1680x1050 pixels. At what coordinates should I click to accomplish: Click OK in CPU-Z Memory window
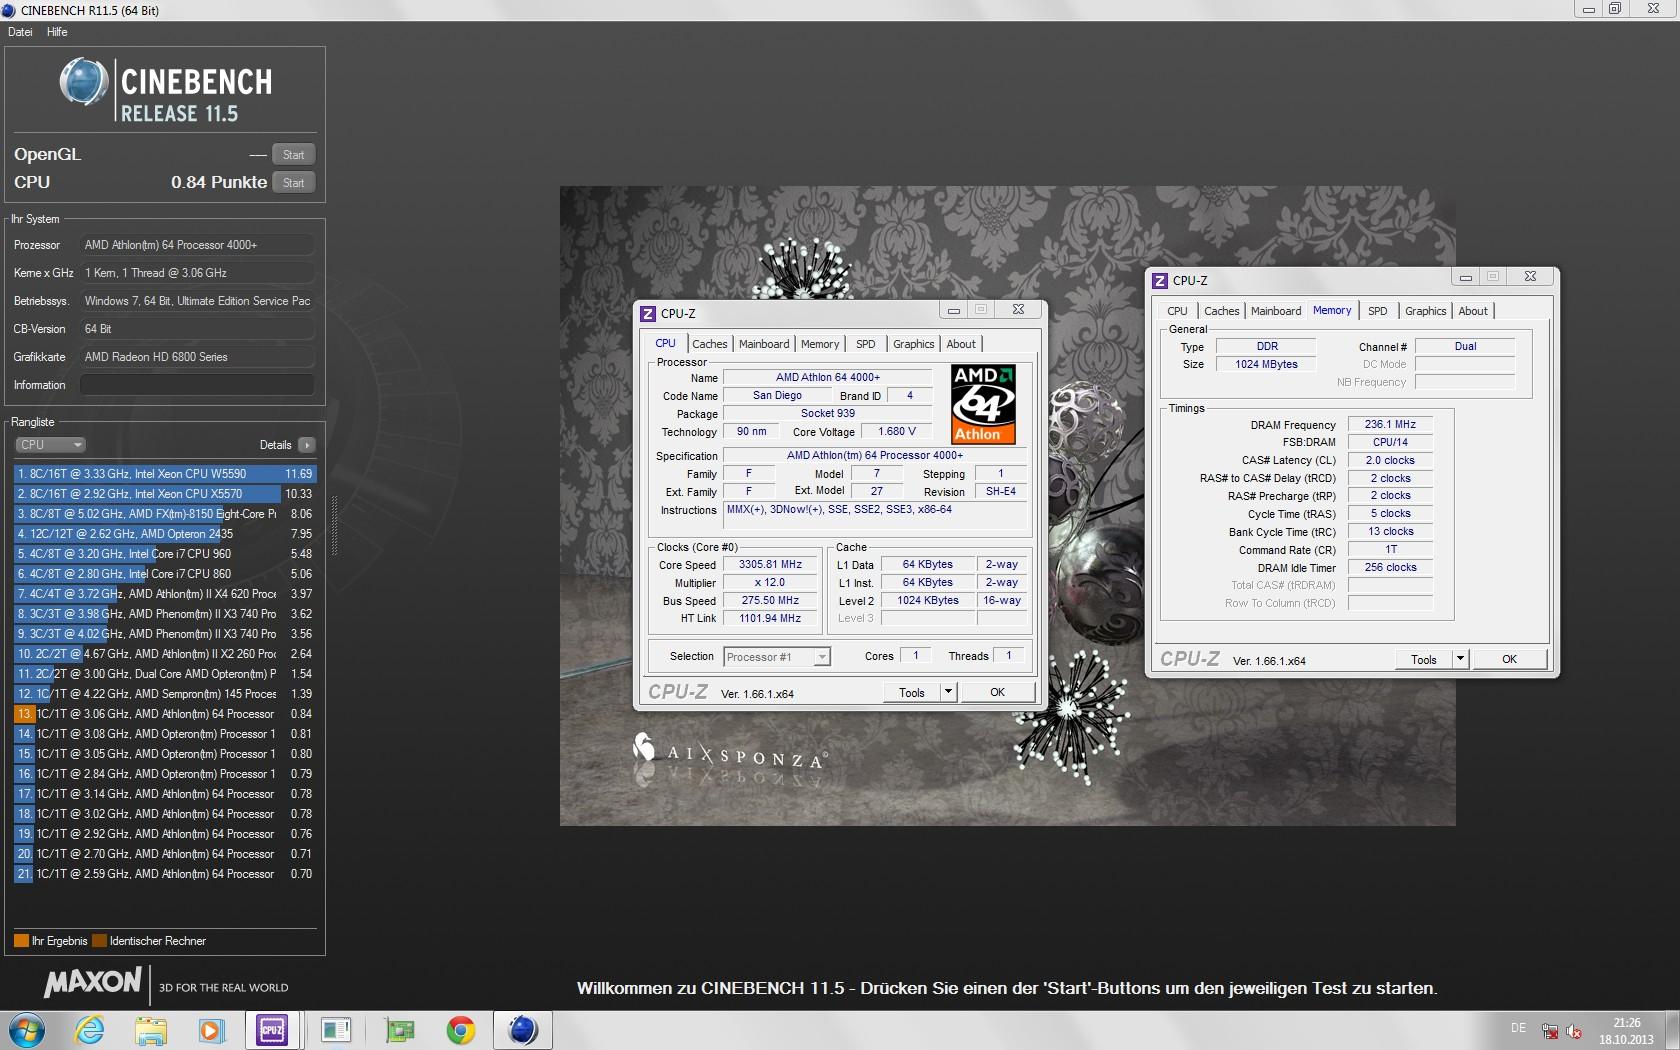(1509, 659)
